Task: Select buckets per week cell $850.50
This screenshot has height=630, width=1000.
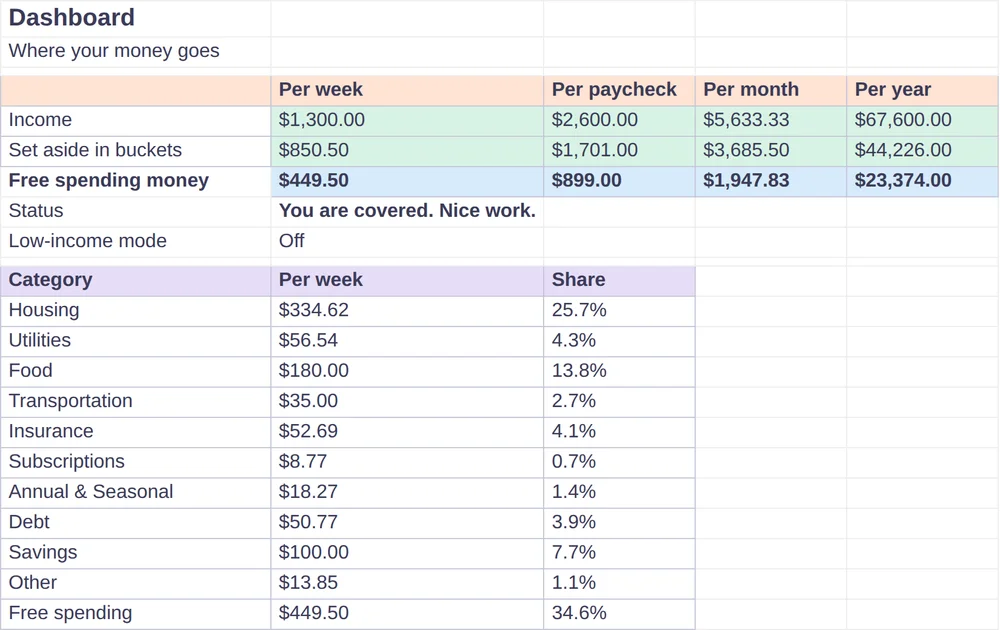Action: tap(407, 151)
